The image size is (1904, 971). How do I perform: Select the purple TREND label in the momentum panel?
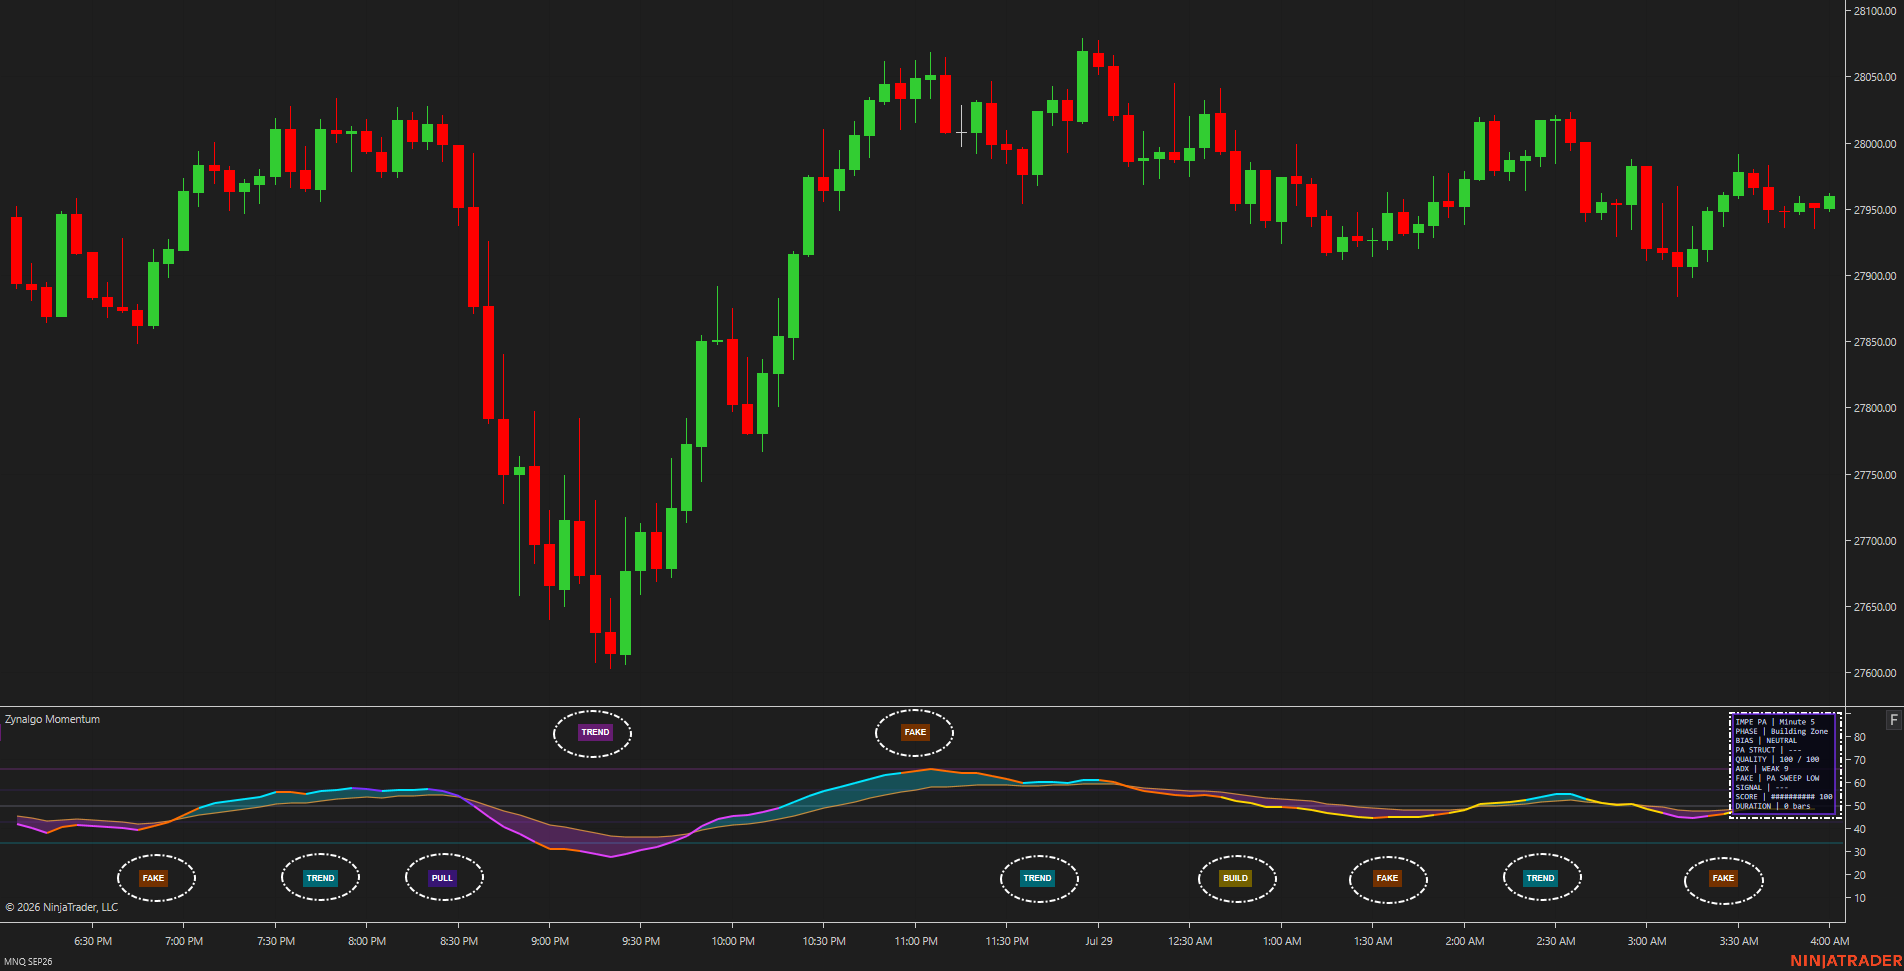pos(595,732)
